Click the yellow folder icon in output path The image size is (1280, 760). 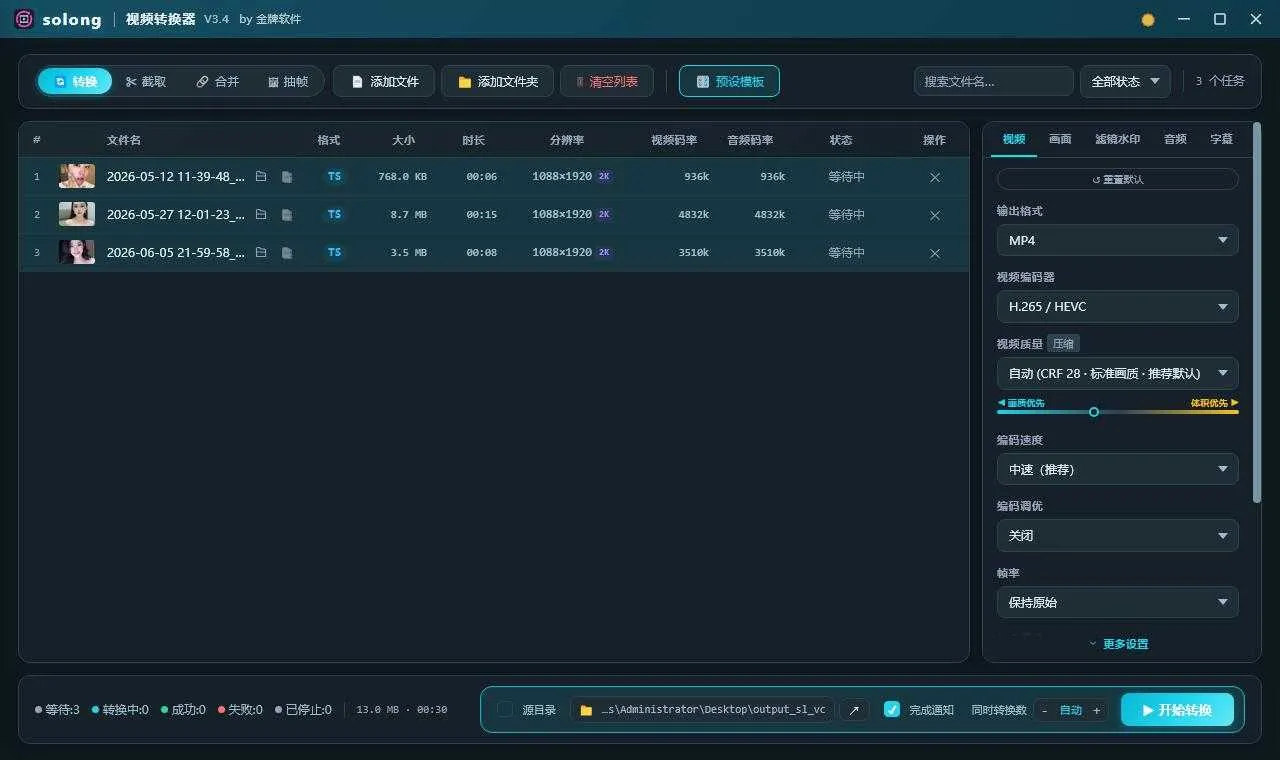point(586,710)
